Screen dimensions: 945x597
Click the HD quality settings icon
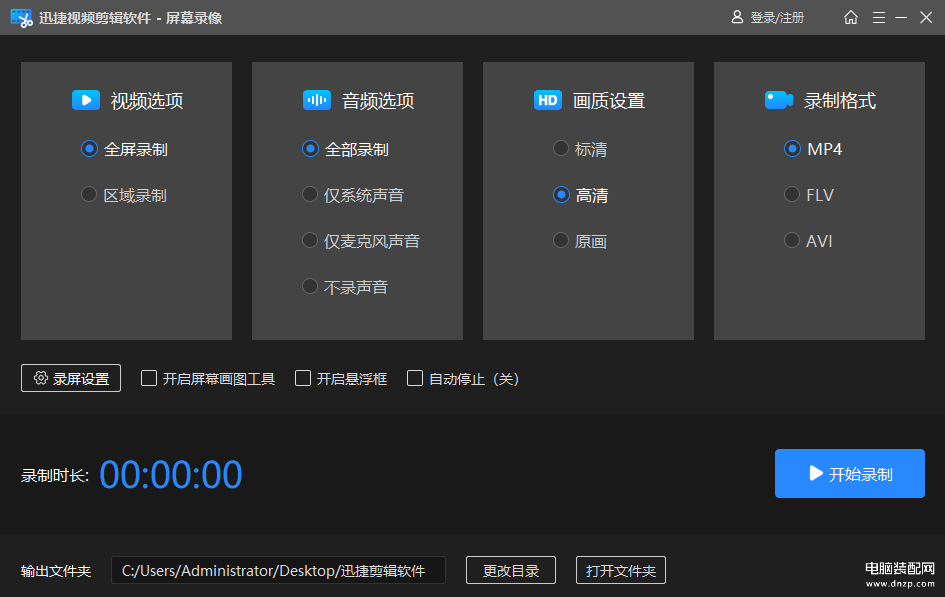click(x=547, y=100)
